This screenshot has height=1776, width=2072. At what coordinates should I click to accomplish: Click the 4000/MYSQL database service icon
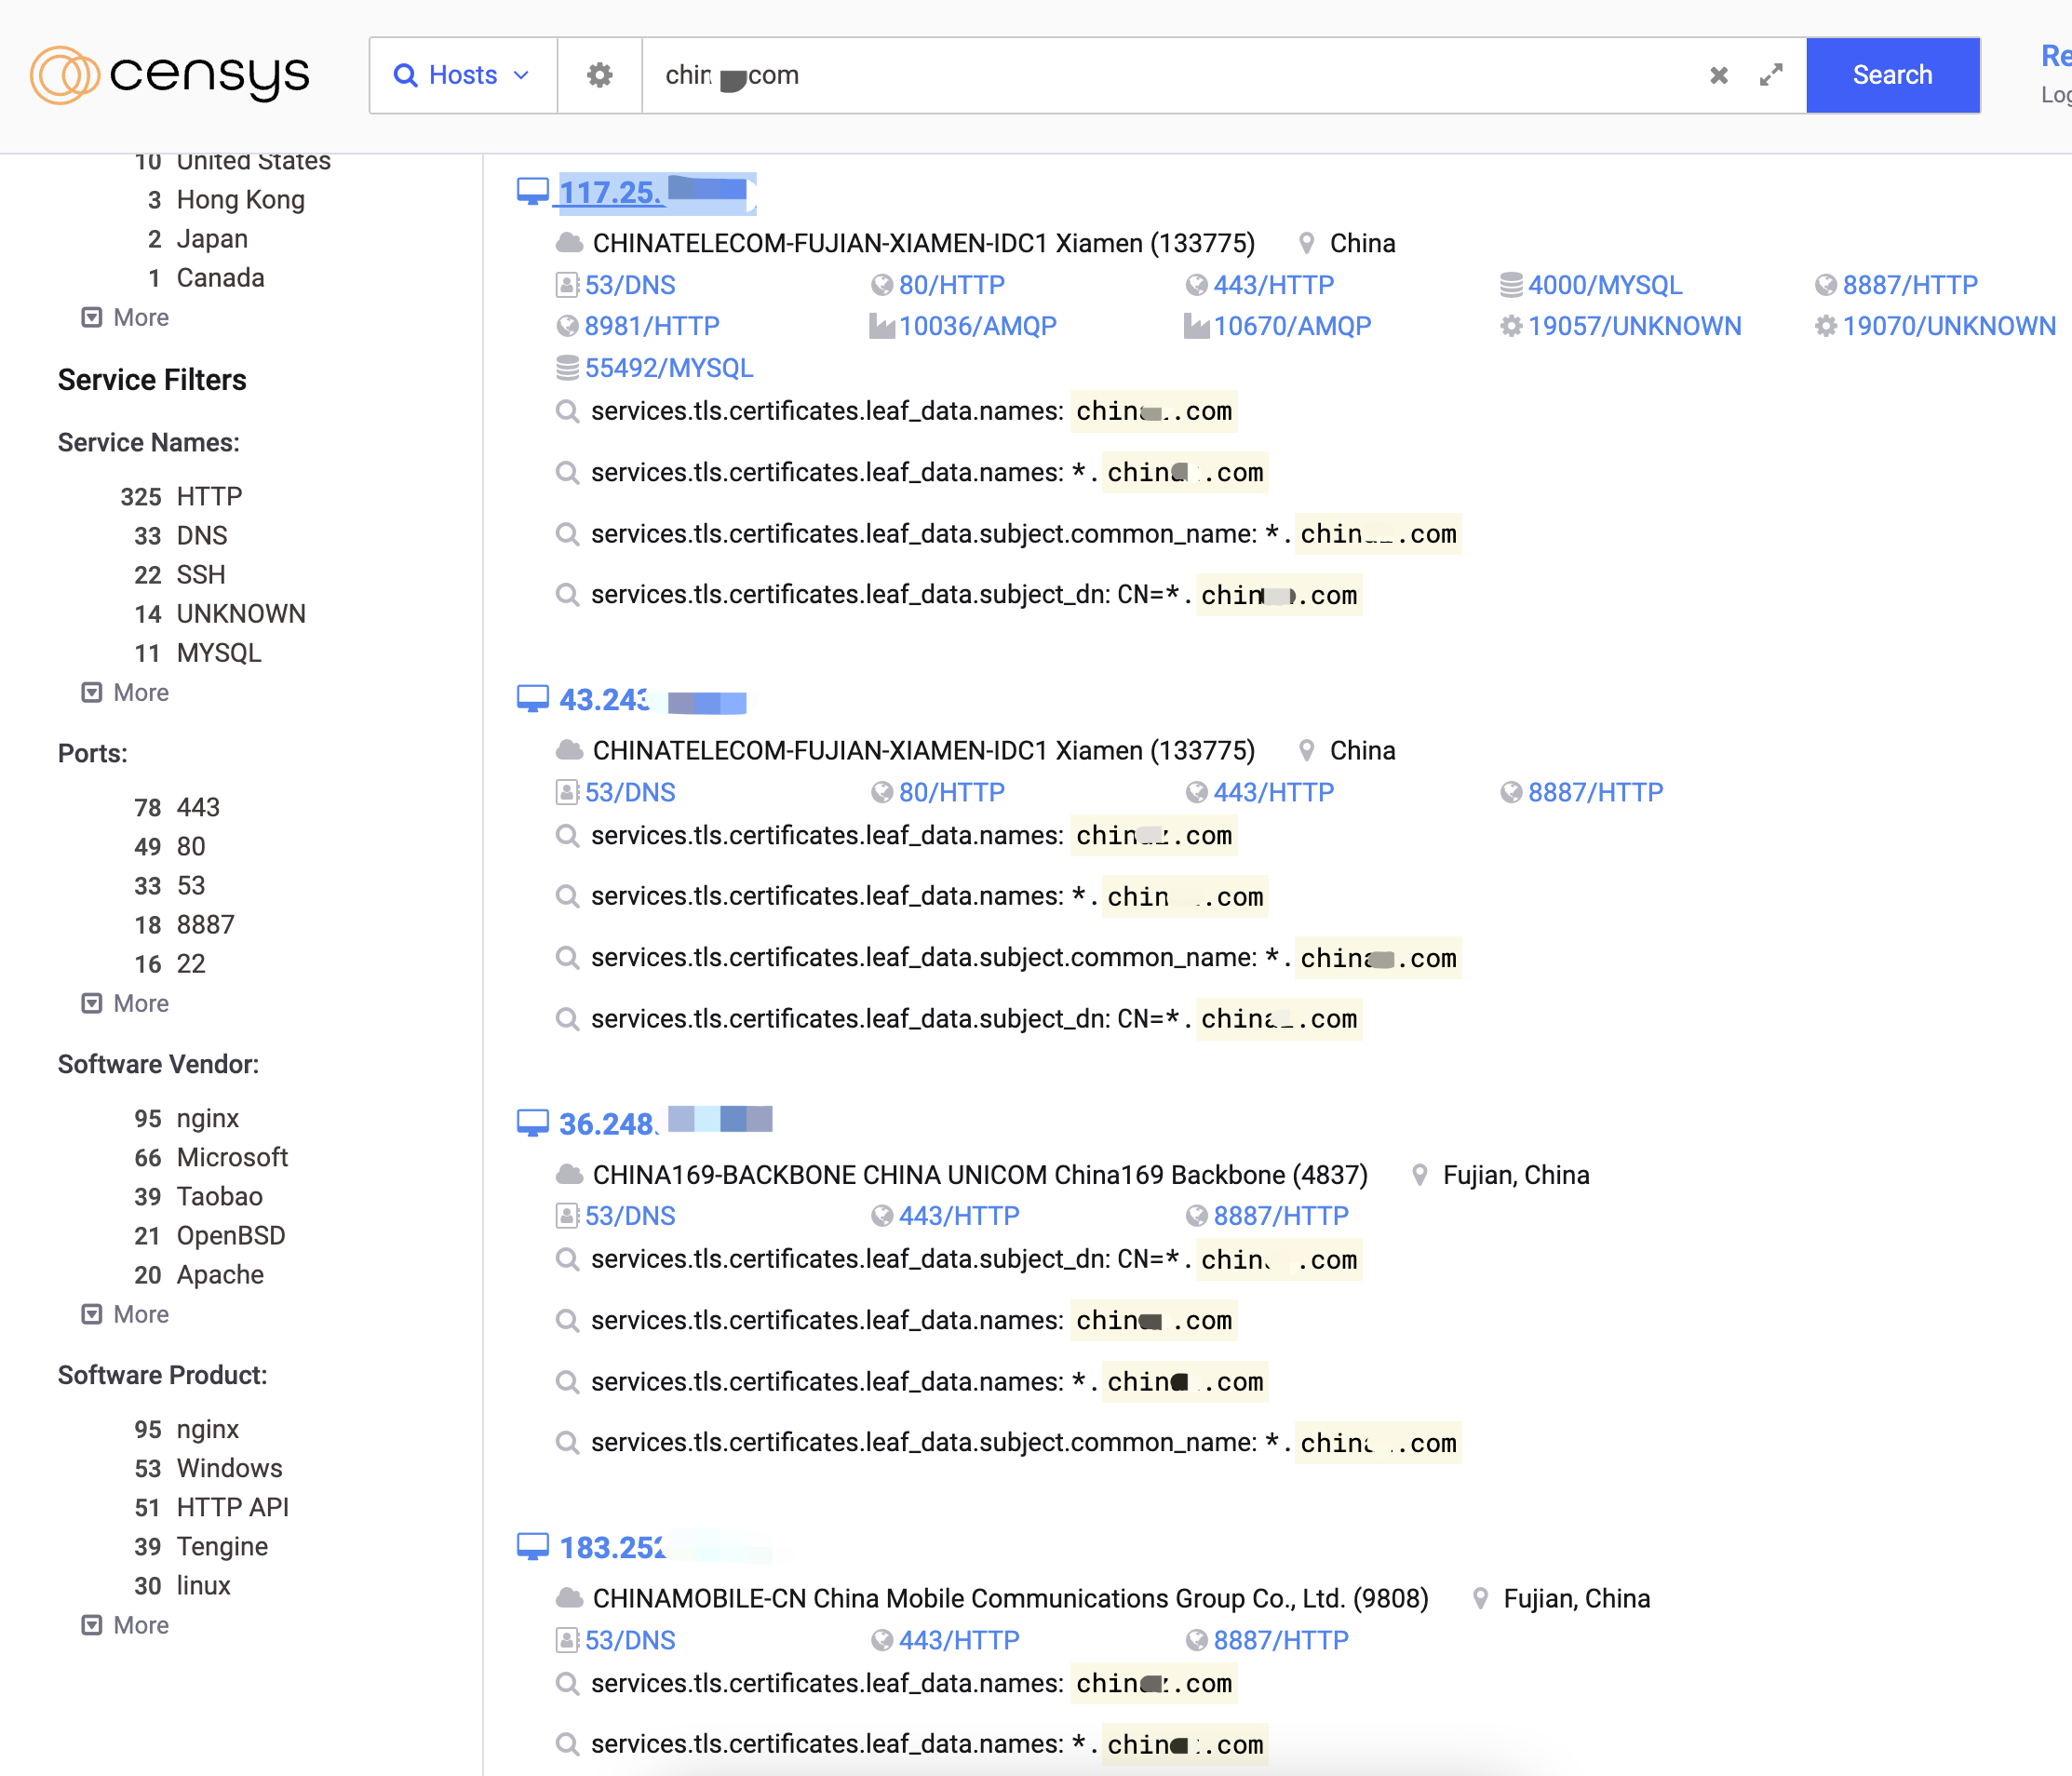point(1510,285)
